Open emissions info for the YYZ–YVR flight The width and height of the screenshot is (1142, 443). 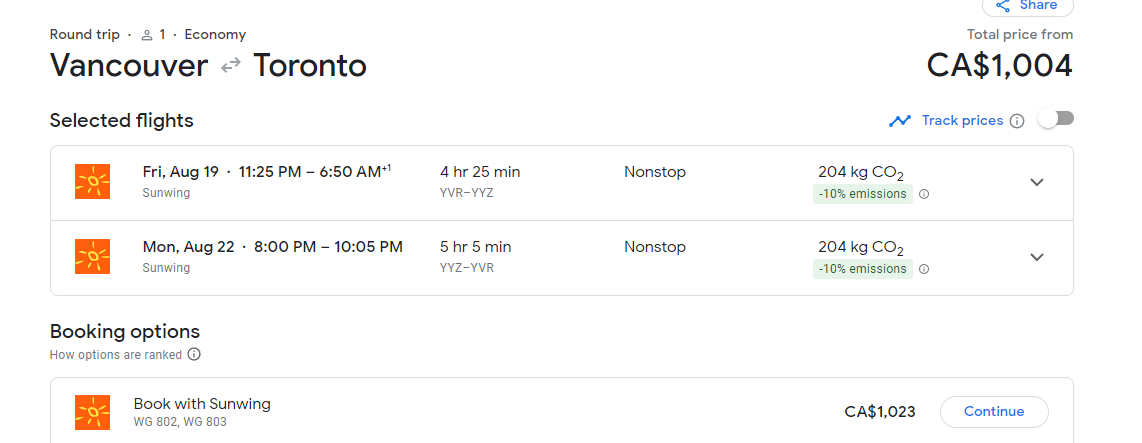click(924, 269)
